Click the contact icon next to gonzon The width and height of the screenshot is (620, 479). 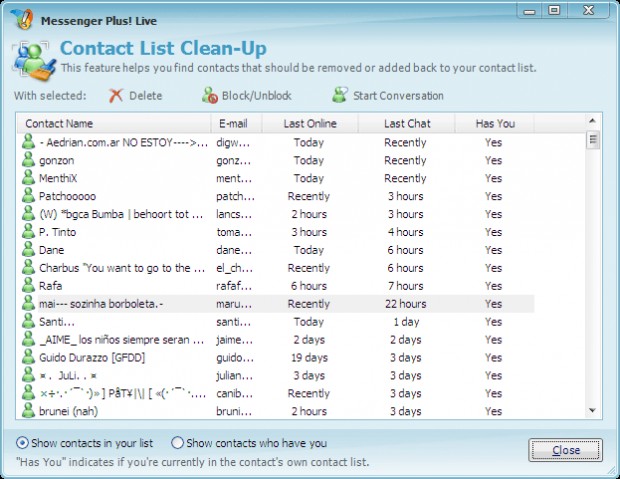tap(28, 160)
